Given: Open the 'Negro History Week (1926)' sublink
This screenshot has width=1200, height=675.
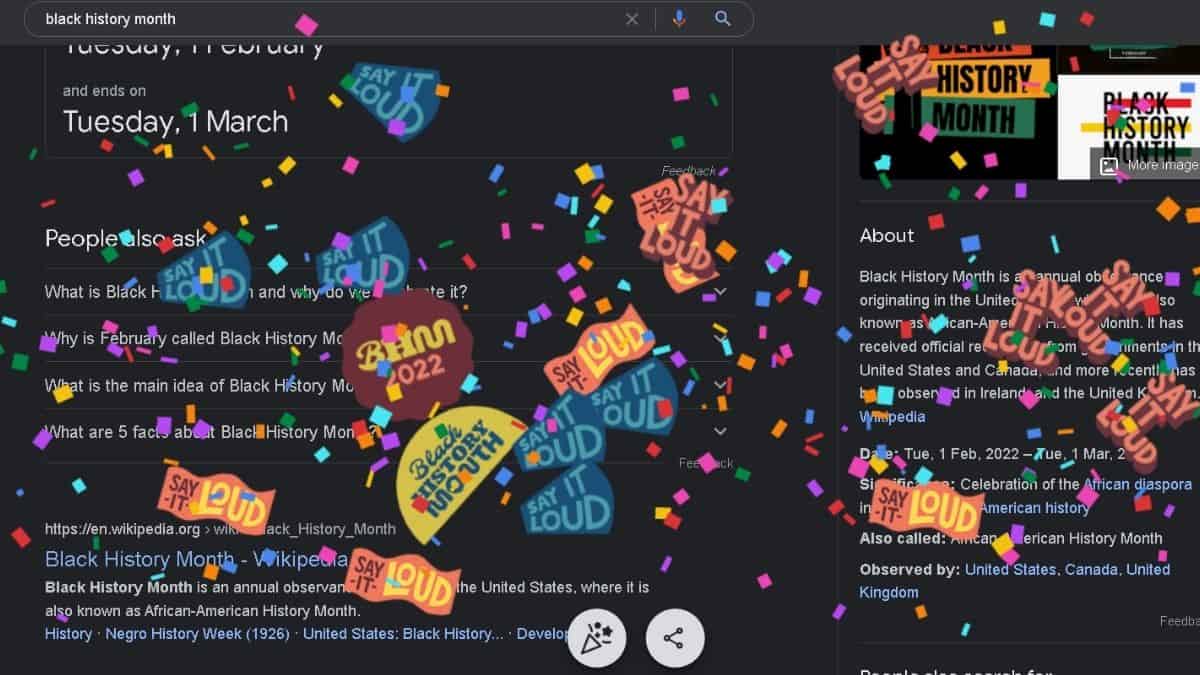Looking at the screenshot, I should pos(197,633).
